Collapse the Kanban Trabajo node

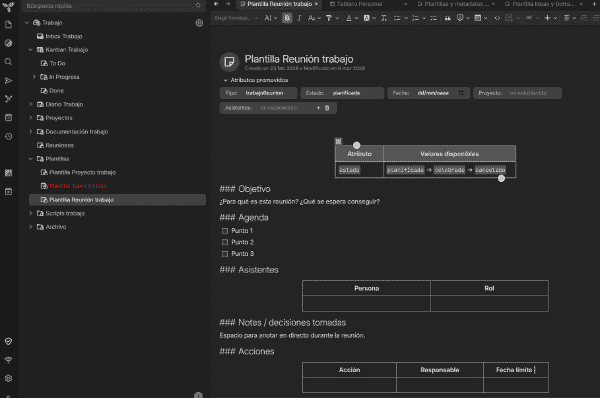tap(31, 50)
